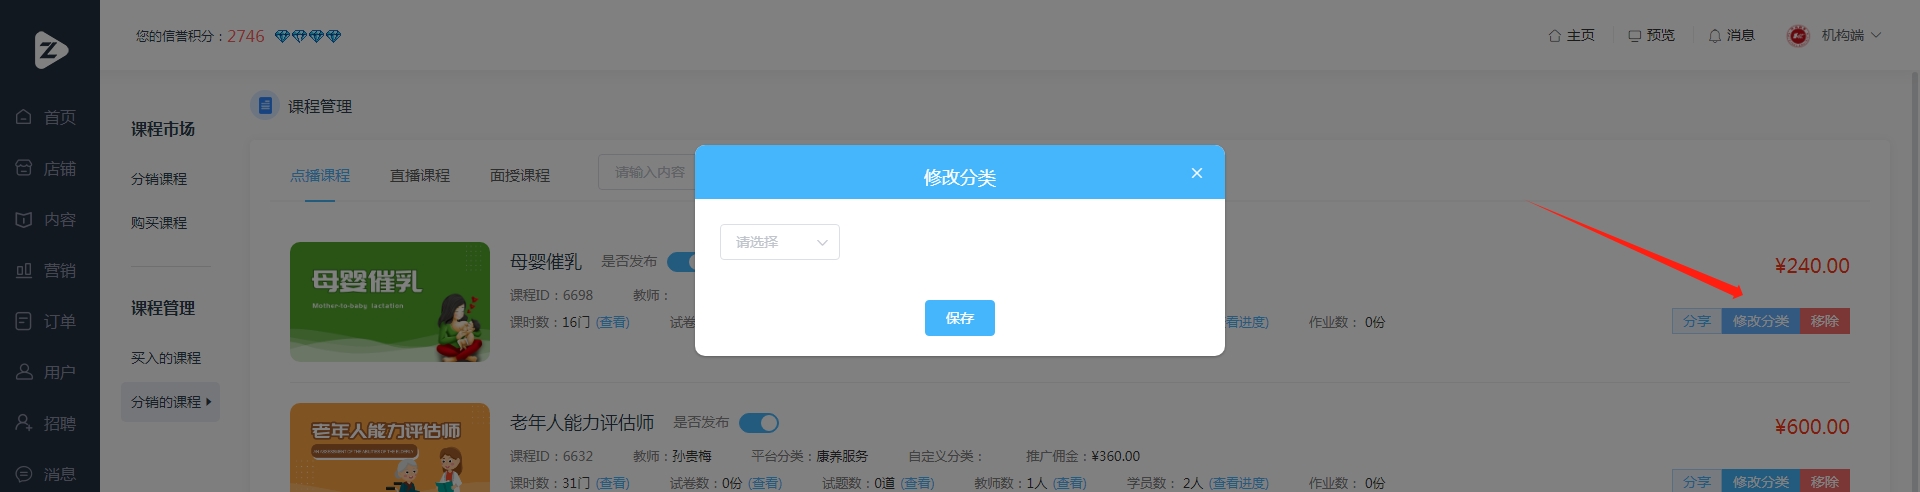Click 移除 for 母婴催乳 course

tap(1825, 321)
